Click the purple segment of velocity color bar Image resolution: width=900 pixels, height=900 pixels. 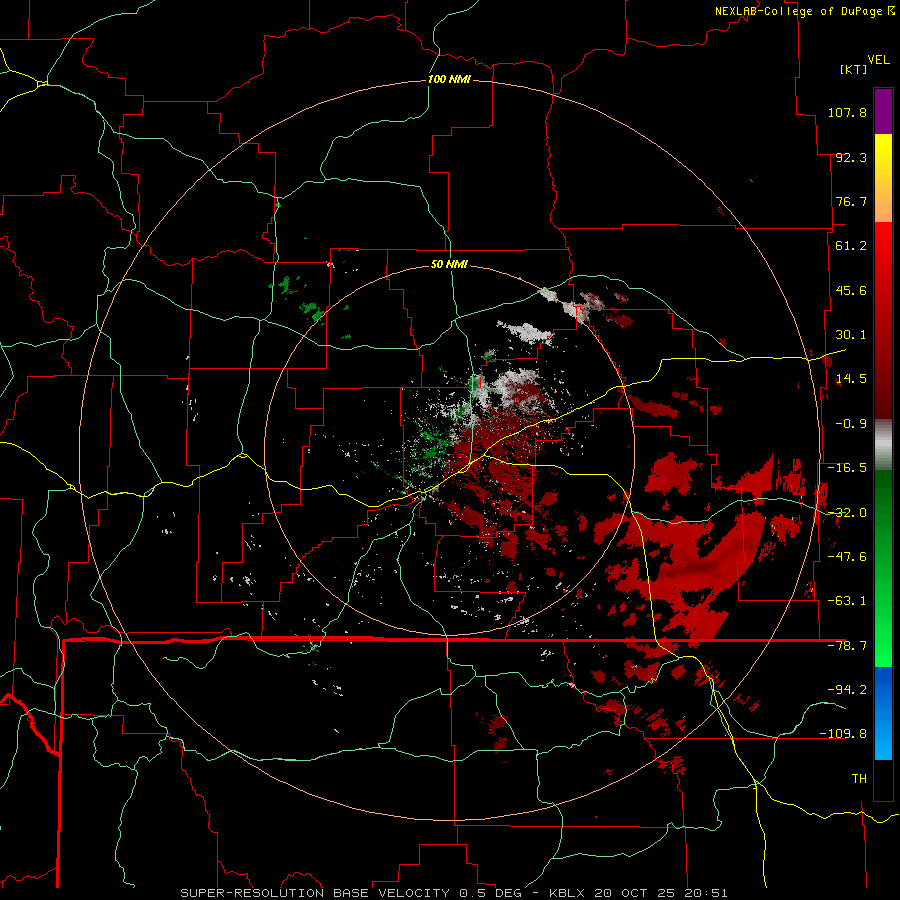click(x=883, y=112)
